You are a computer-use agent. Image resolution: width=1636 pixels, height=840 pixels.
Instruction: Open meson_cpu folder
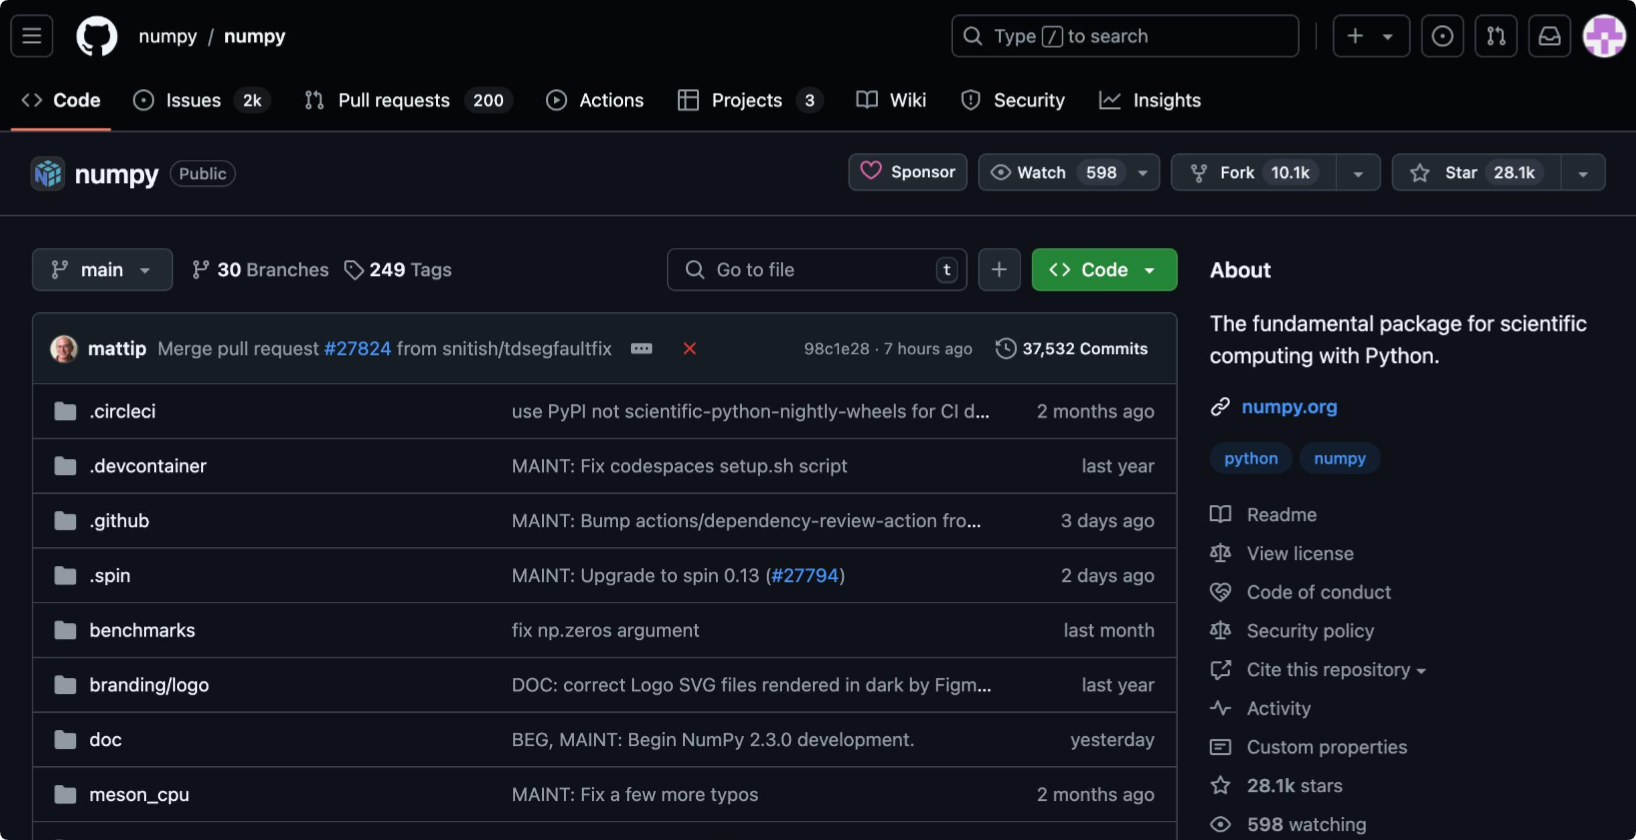[x=139, y=795]
